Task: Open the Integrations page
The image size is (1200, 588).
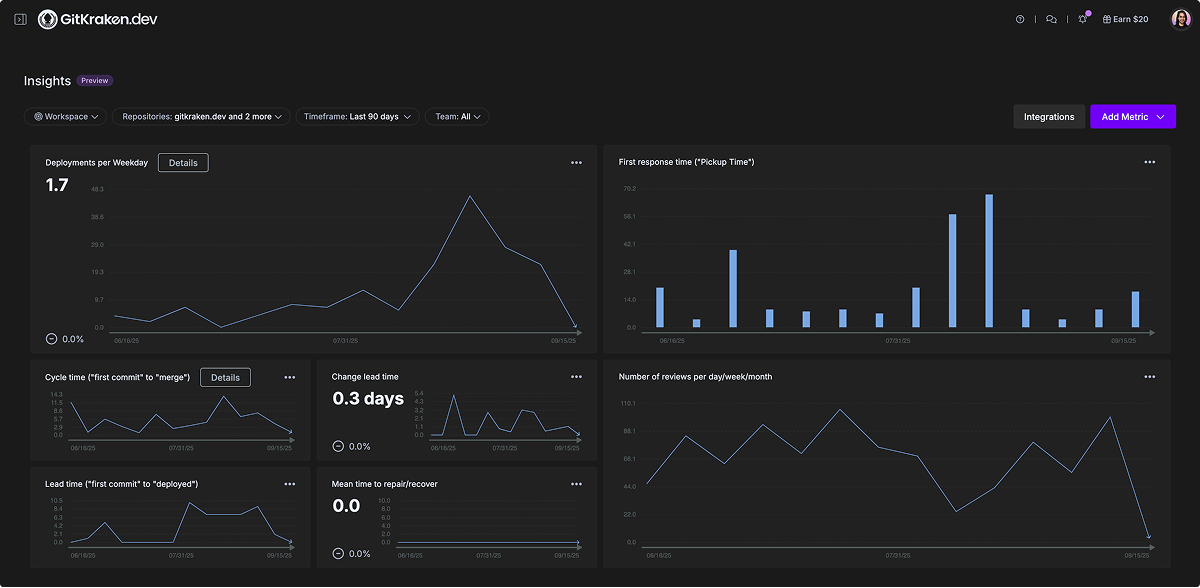Action: tap(1048, 117)
